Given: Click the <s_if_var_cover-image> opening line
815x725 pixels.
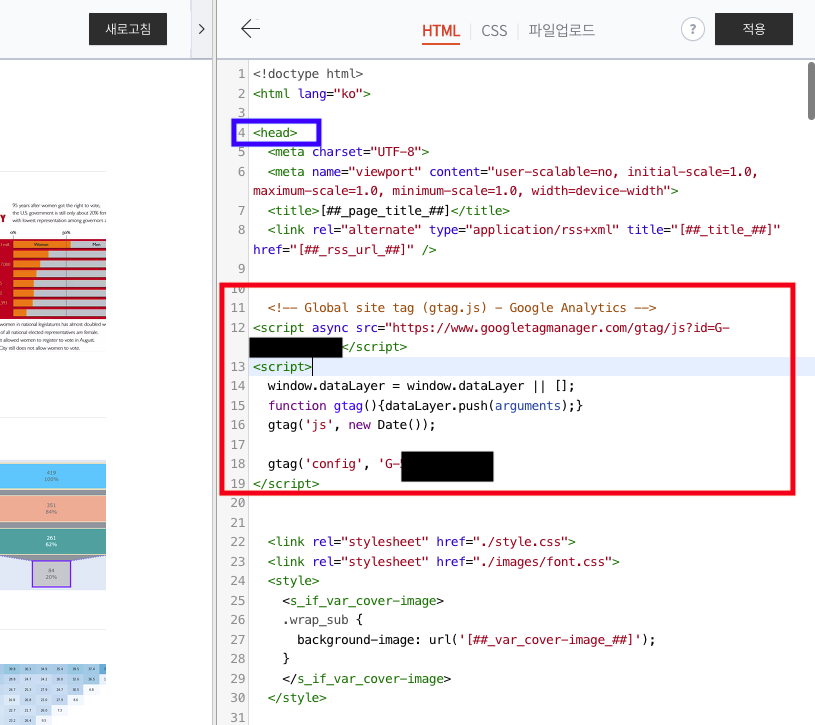Looking at the screenshot, I should 363,601.
